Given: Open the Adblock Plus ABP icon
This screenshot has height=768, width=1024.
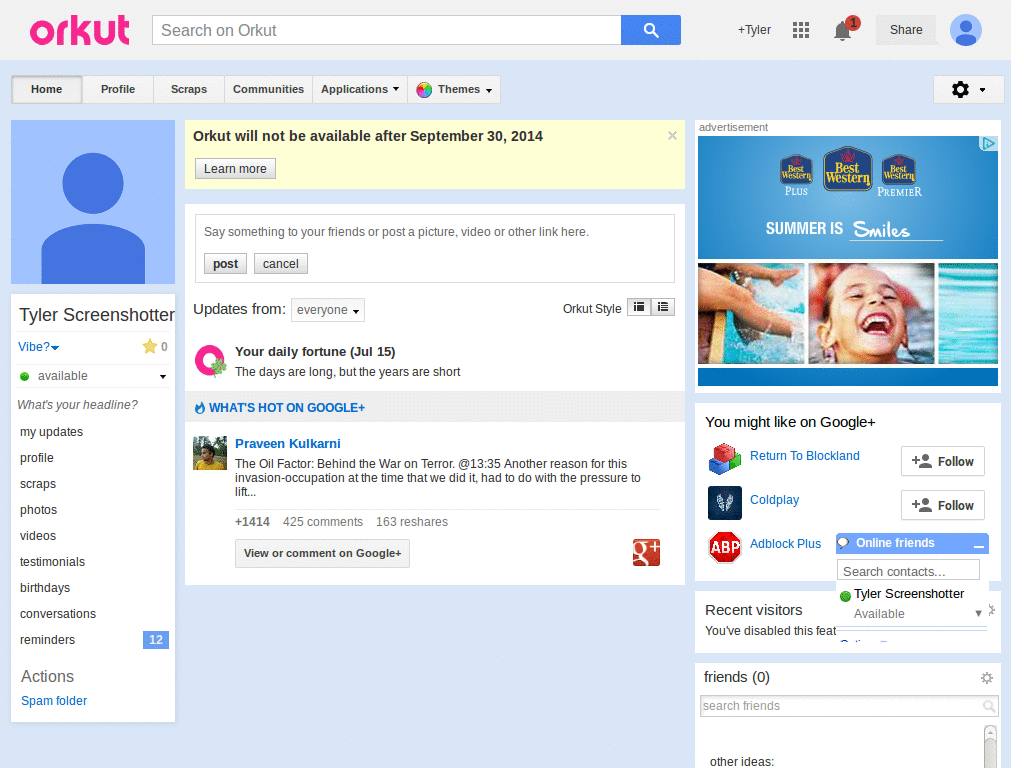Looking at the screenshot, I should pyautogui.click(x=724, y=547).
